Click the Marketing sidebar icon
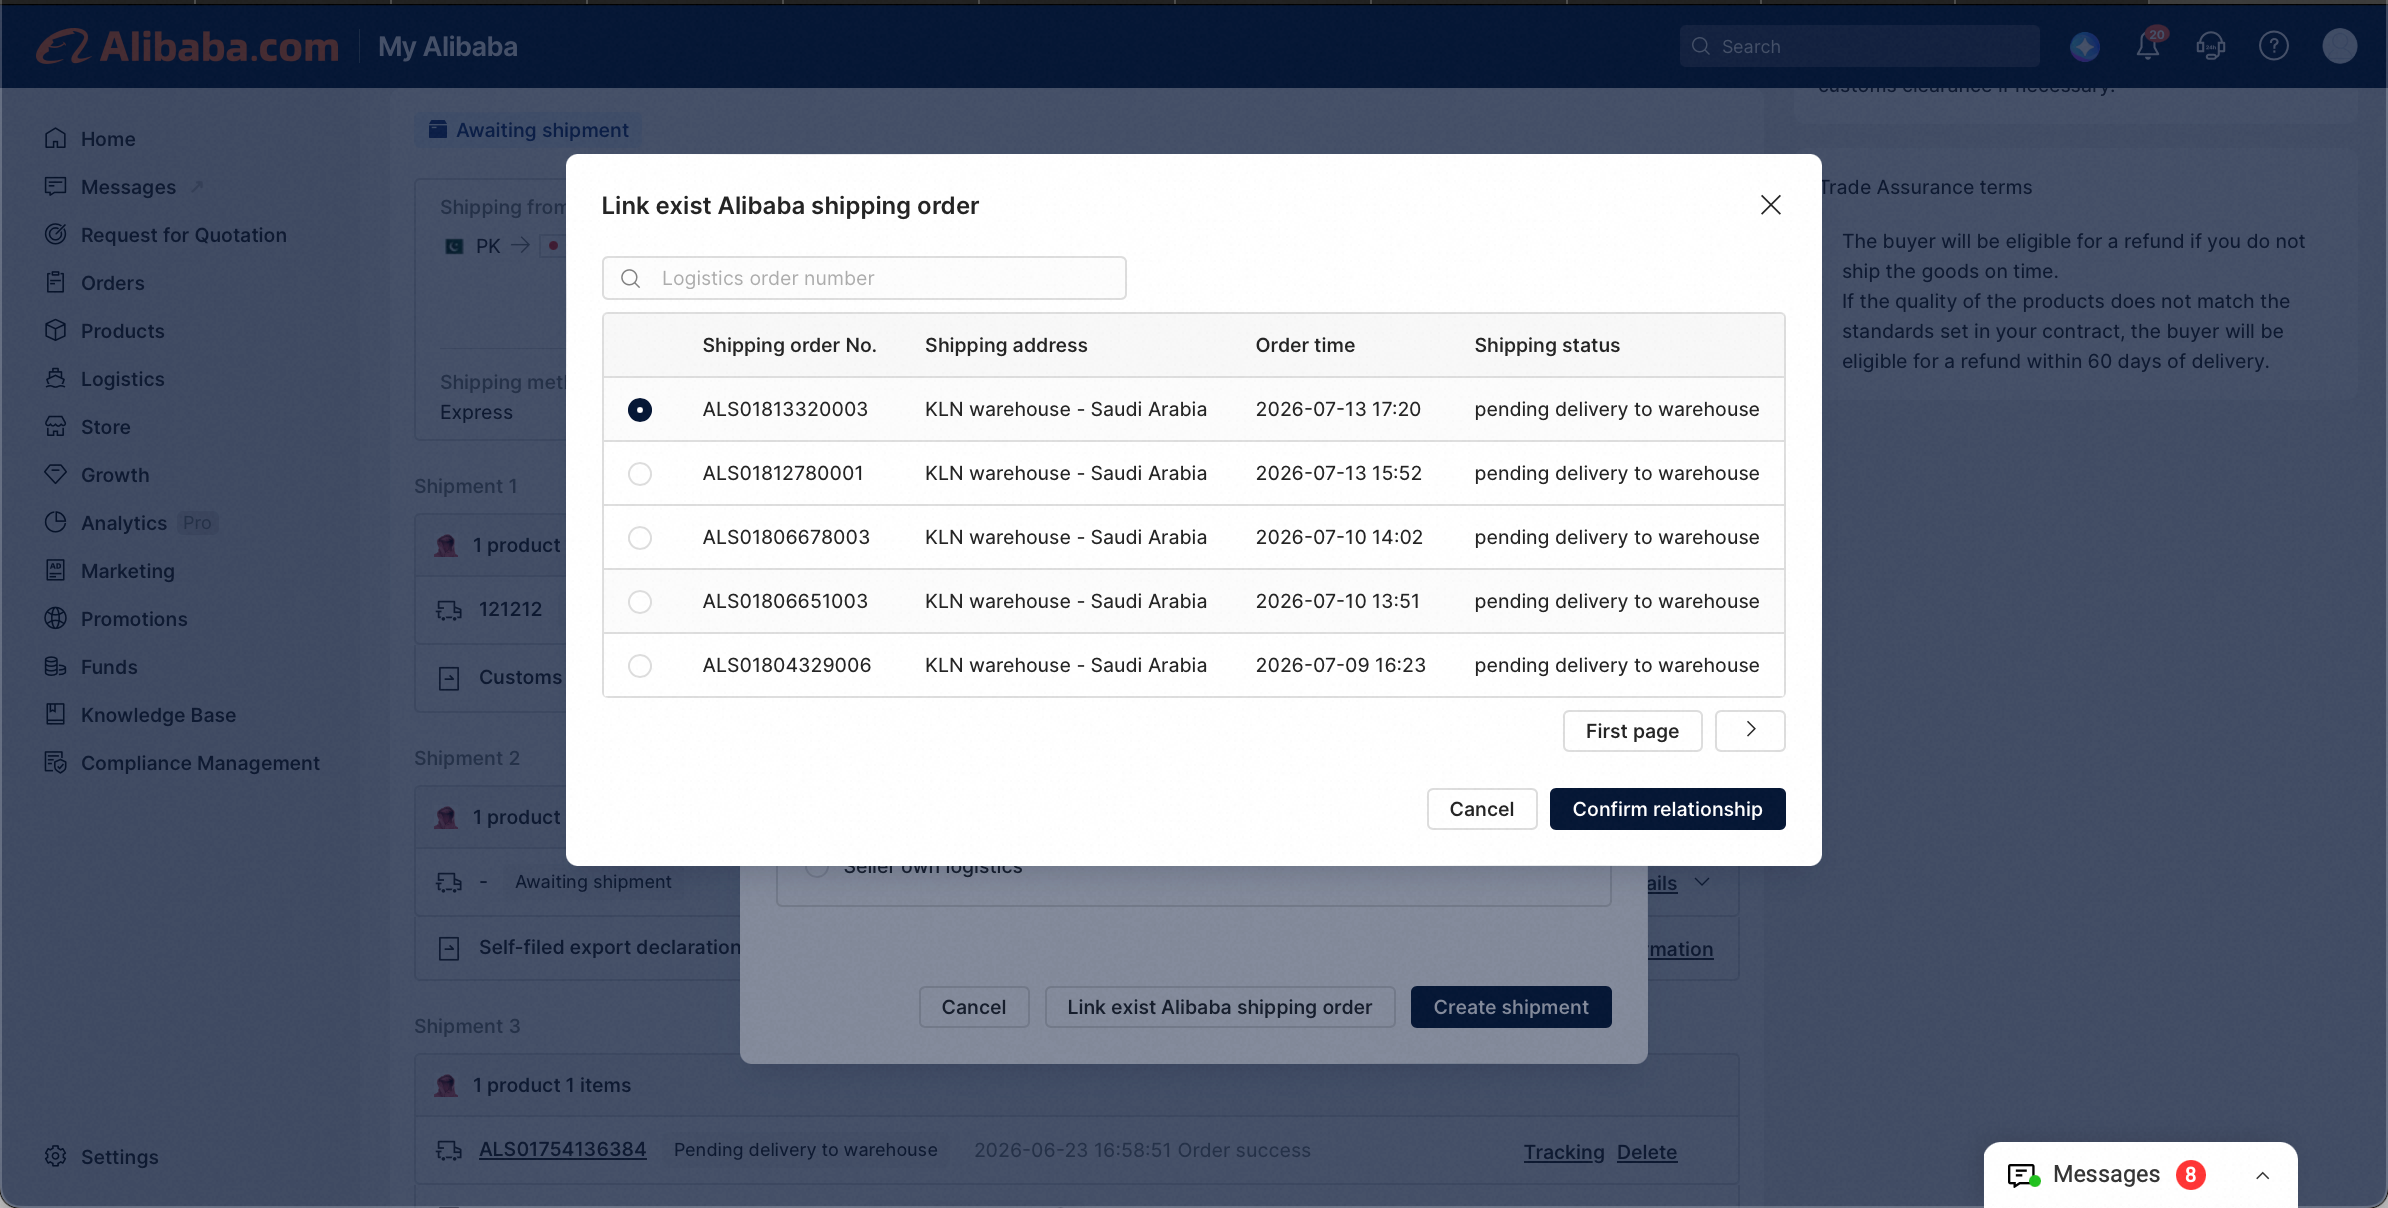 click(56, 570)
